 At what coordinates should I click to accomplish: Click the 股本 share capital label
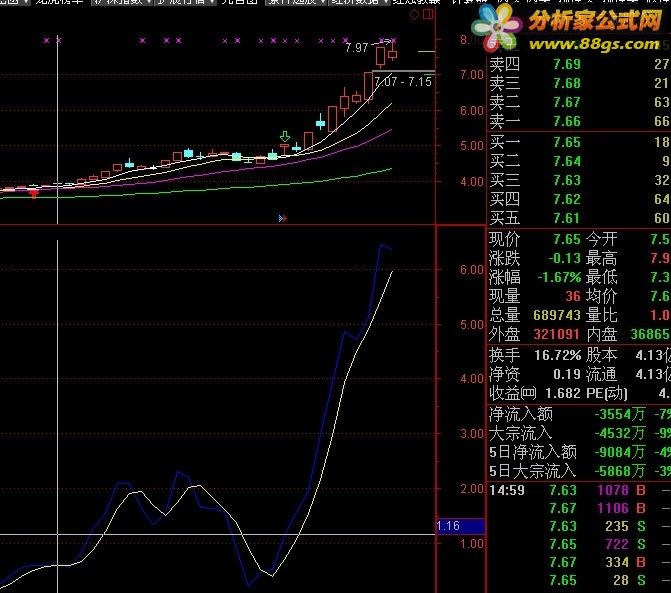coord(601,355)
